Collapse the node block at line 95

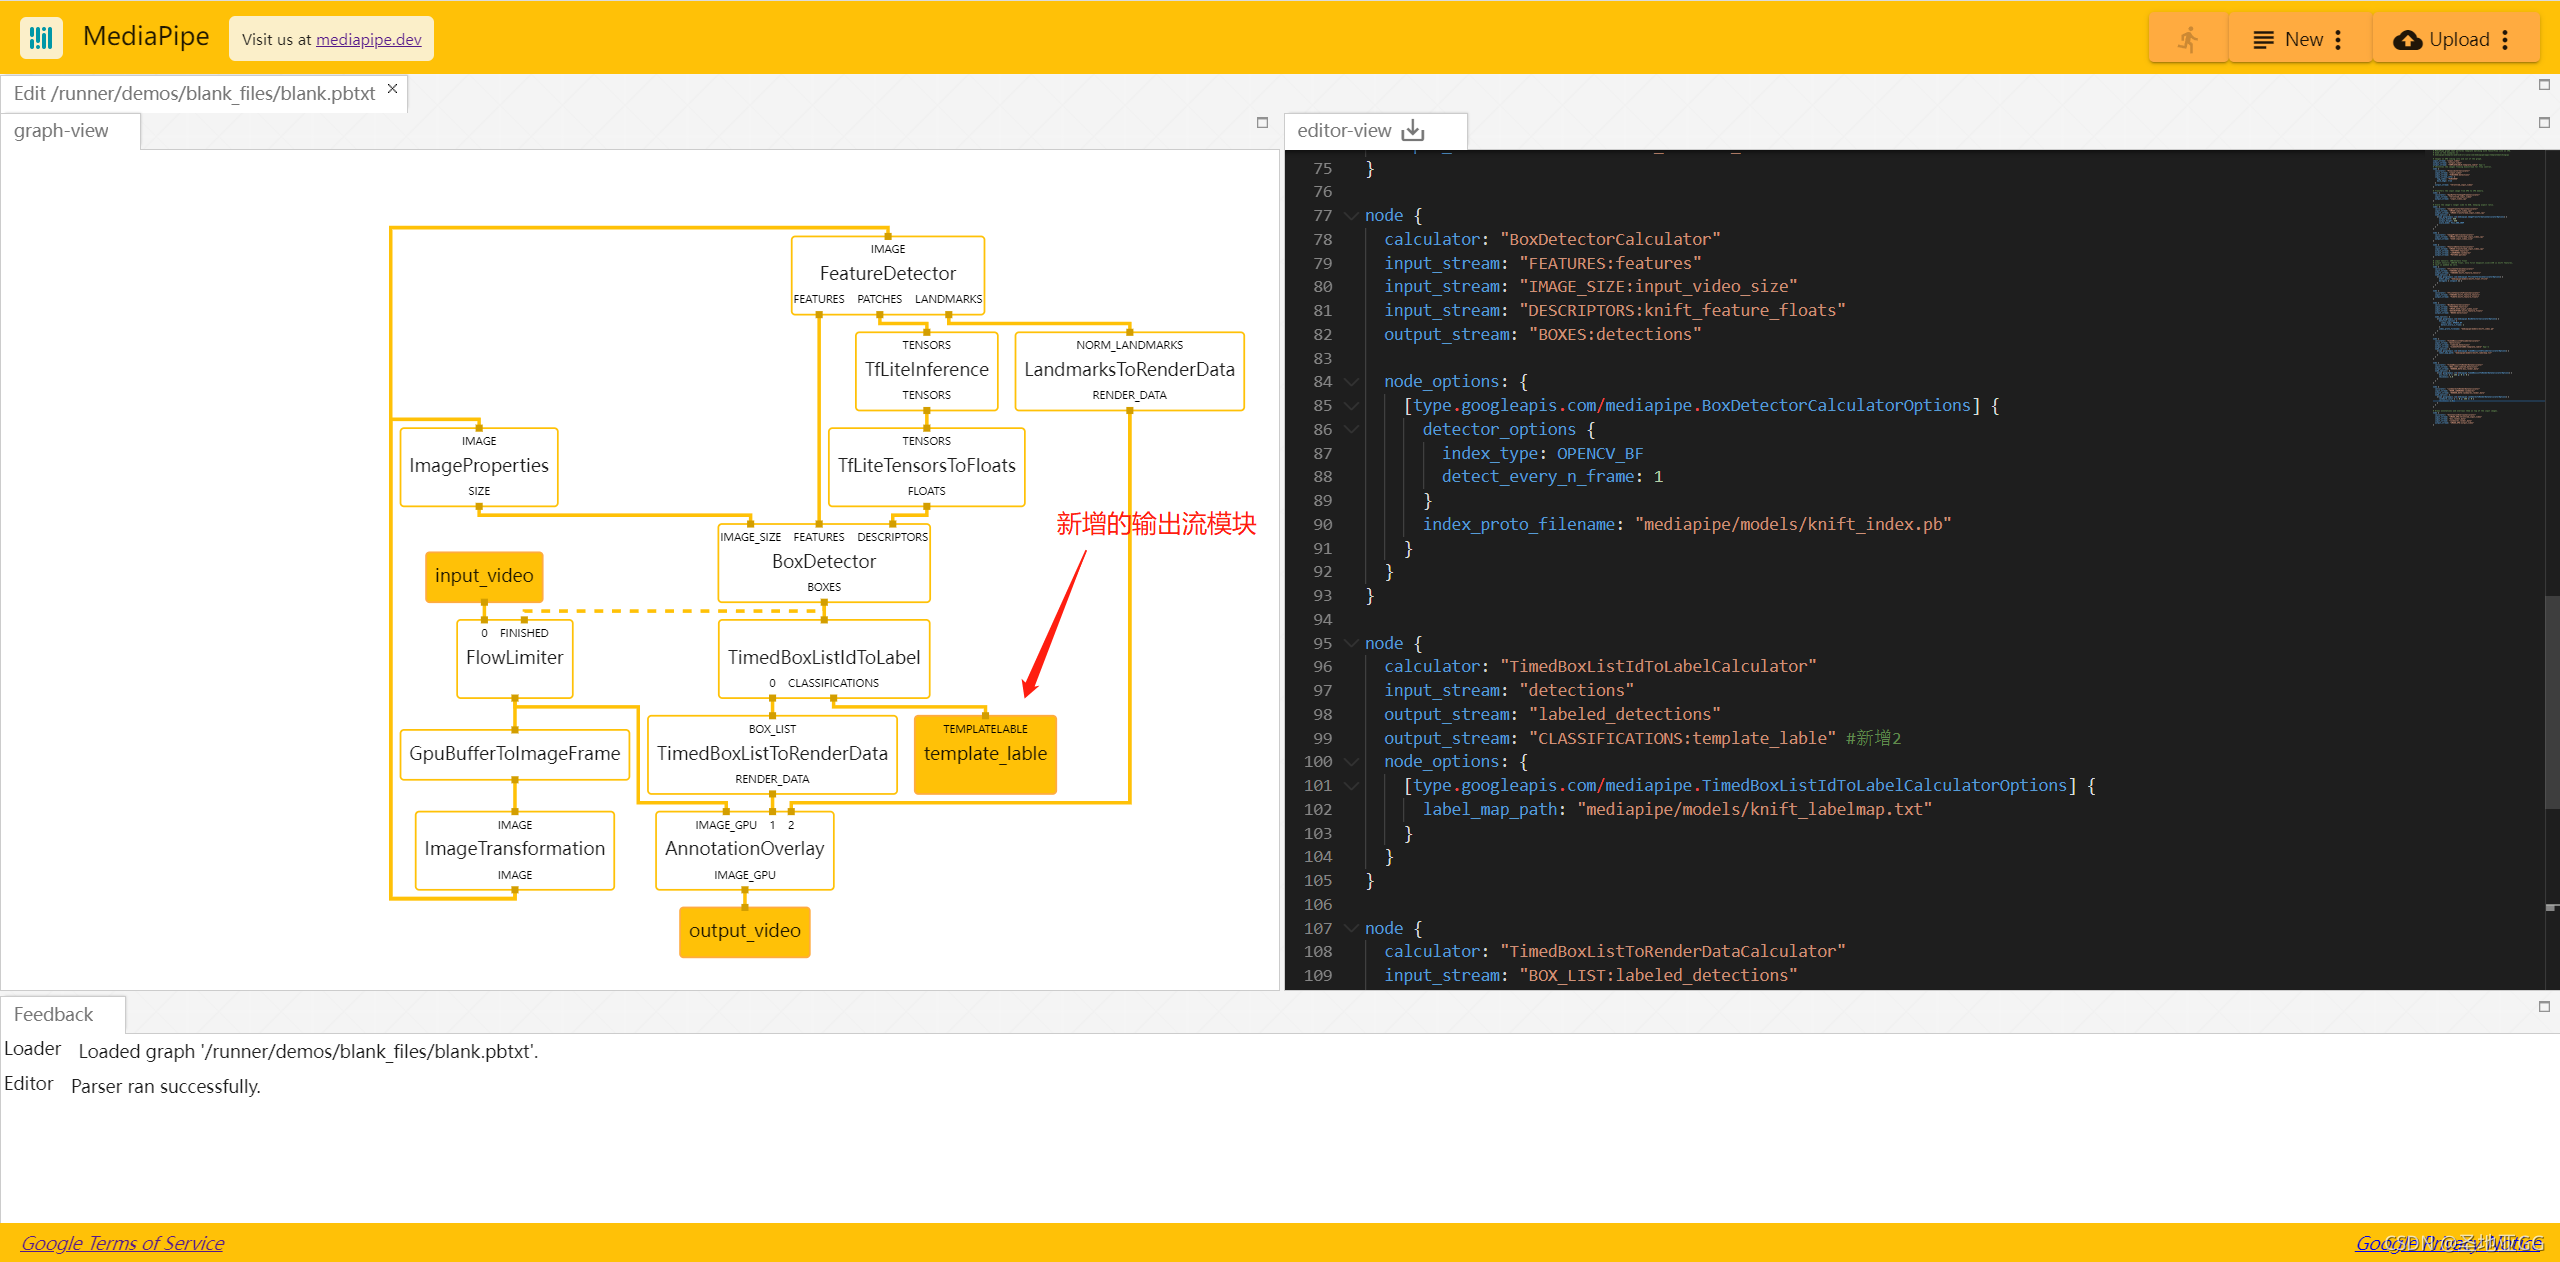coord(1352,644)
